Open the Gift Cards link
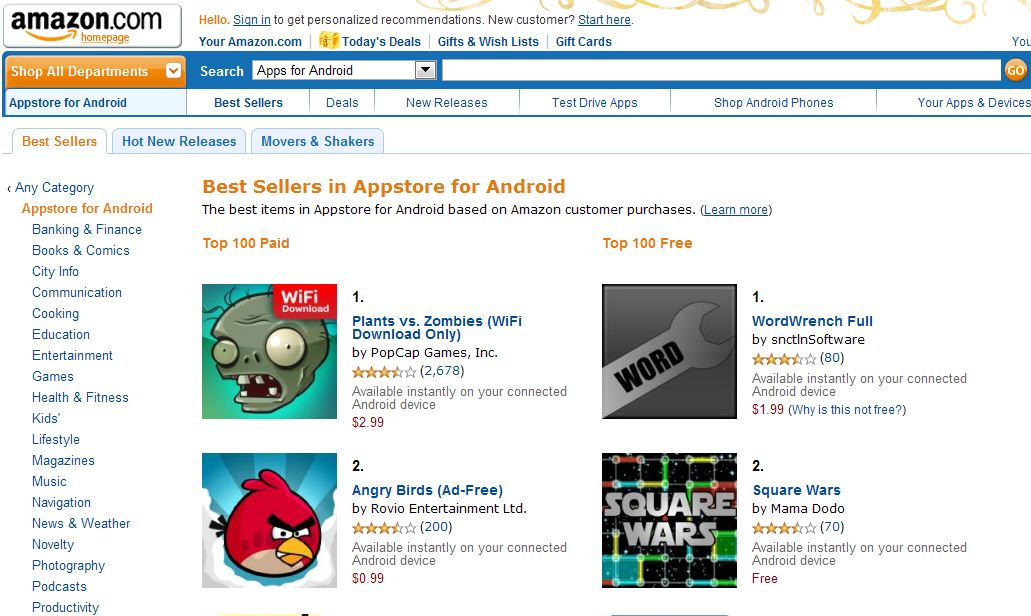This screenshot has height=616, width=1031. [583, 41]
